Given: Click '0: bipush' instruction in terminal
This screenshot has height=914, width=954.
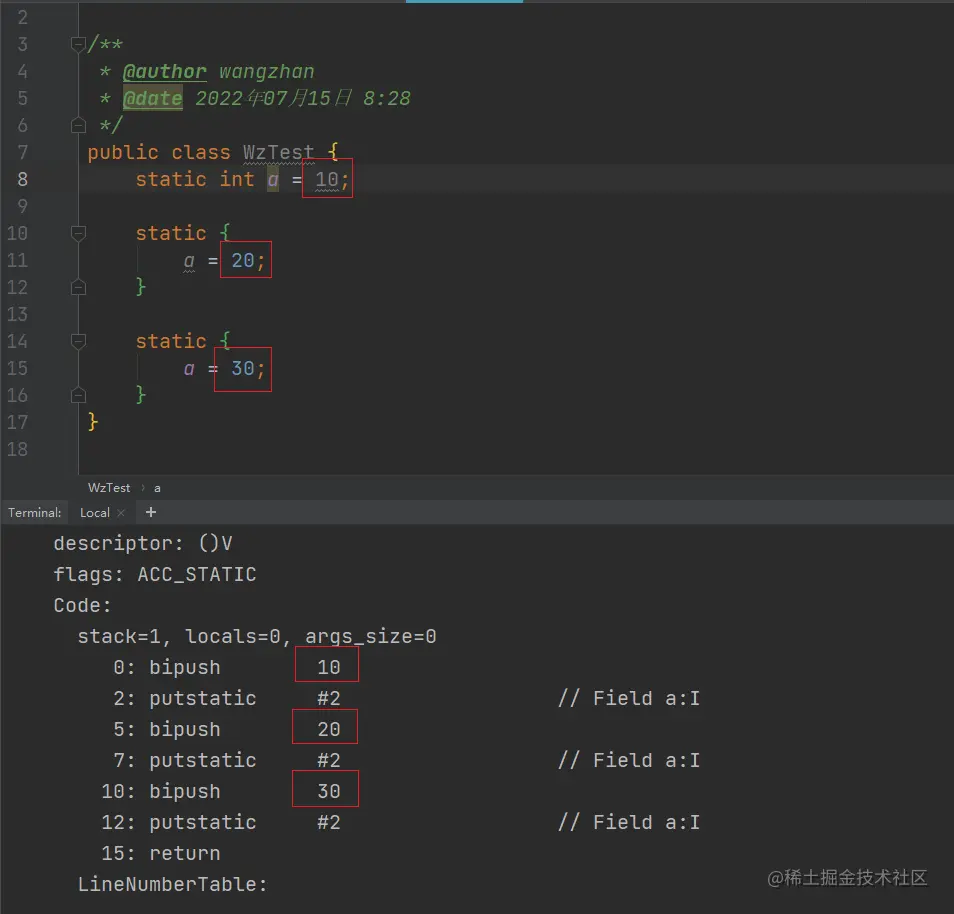Looking at the screenshot, I should 167,668.
